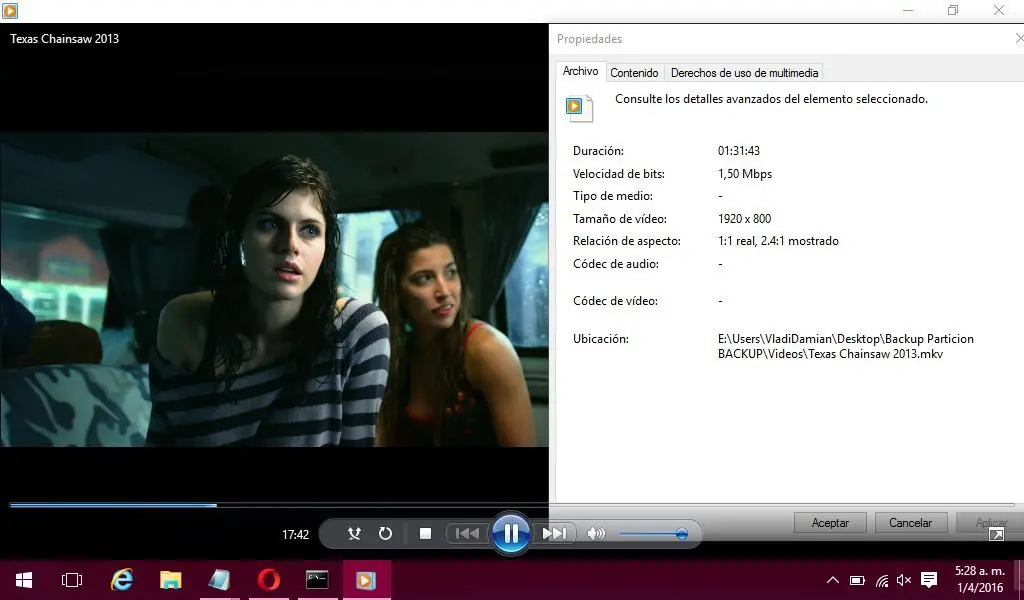Open Wi-Fi network tray icon
Image resolution: width=1024 pixels, height=600 pixels.
(882, 580)
